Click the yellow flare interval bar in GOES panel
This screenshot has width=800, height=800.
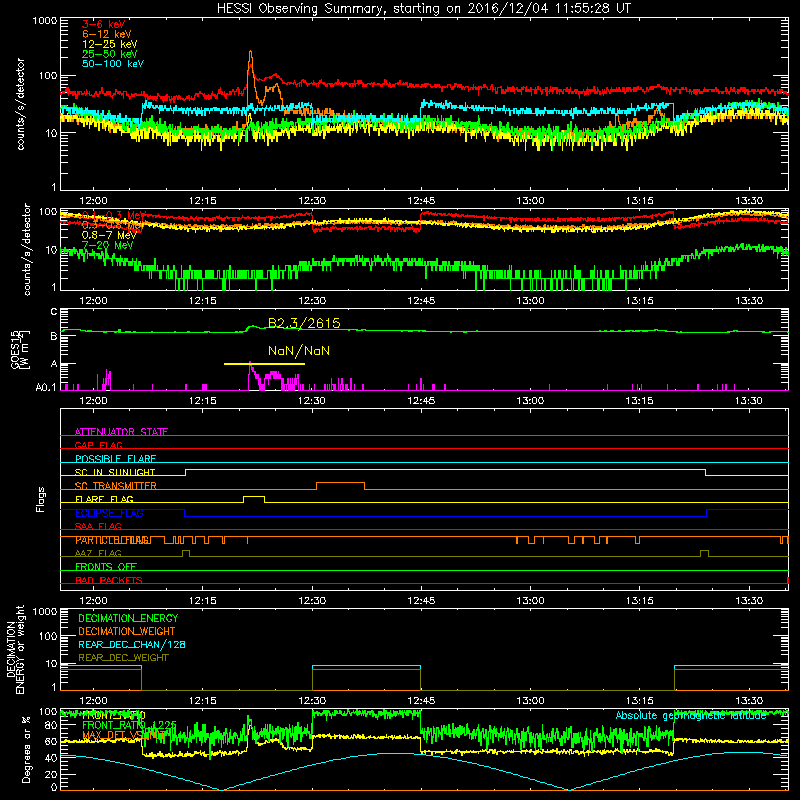pyautogui.click(x=264, y=364)
